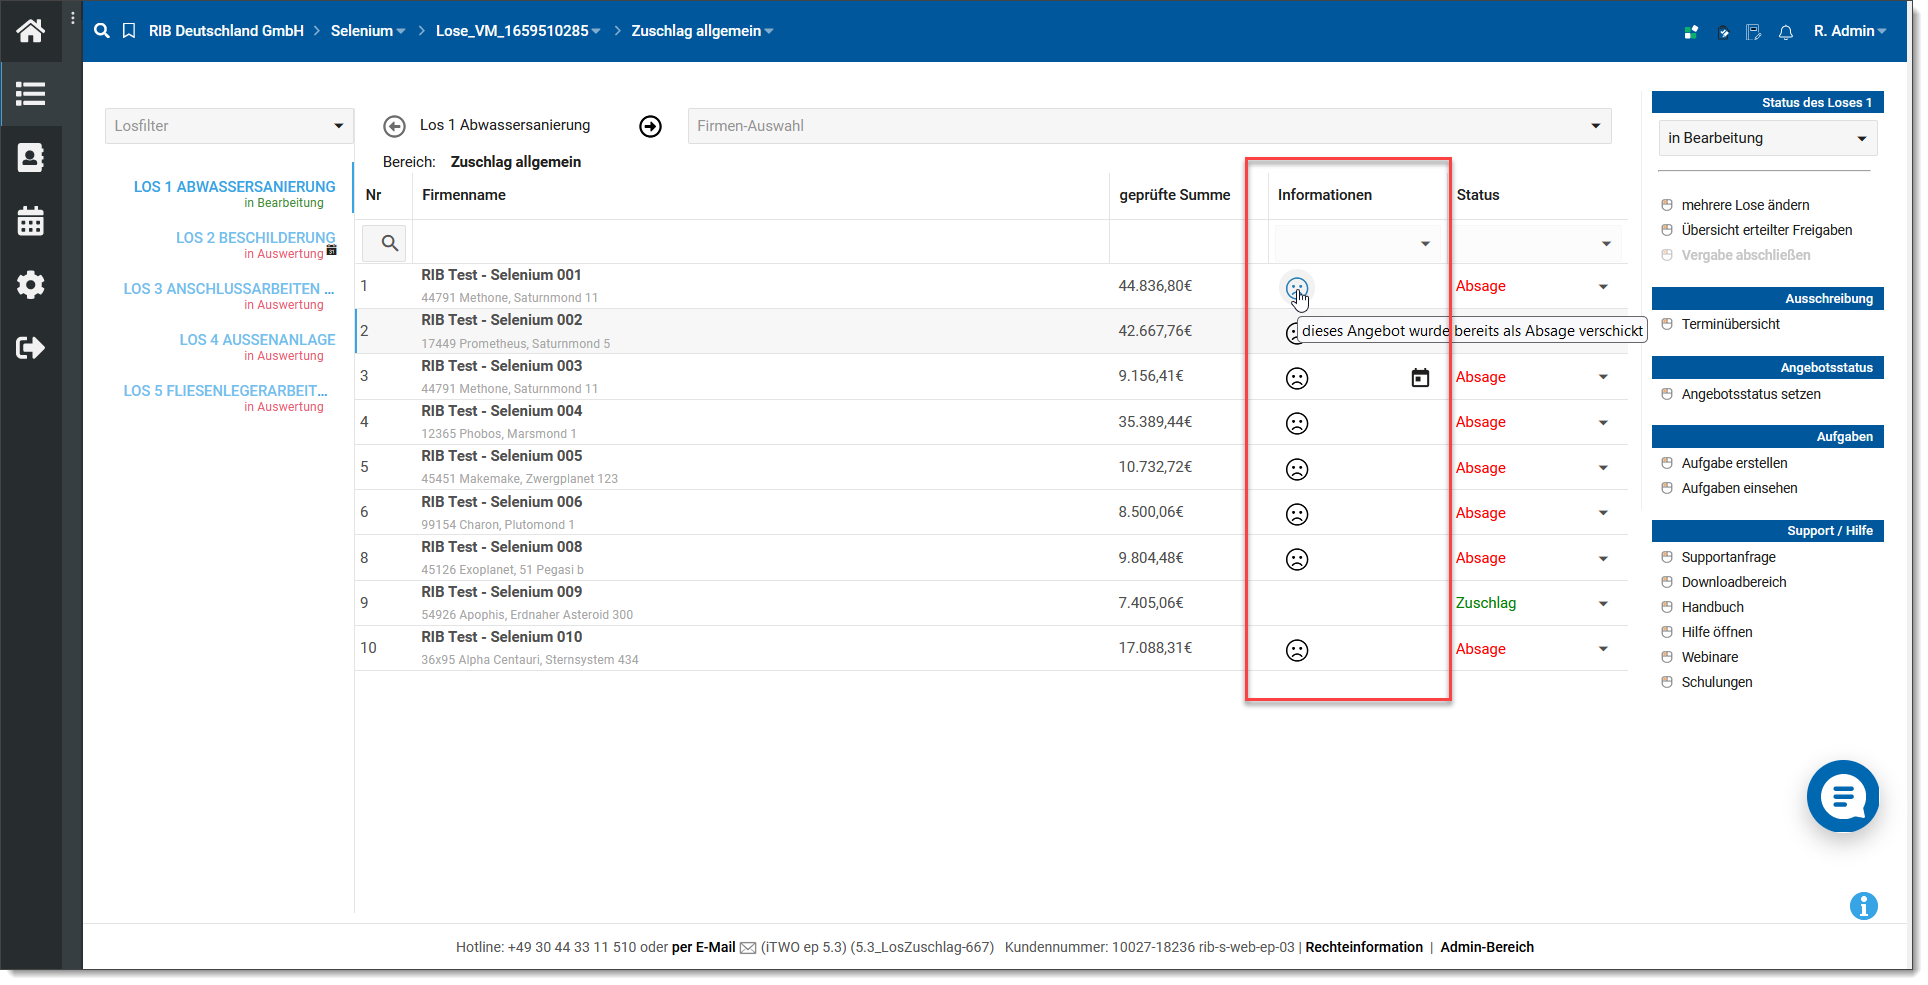Screen dimensions: 1928x985
Task: Go to next Los with right arrow
Action: (651, 126)
